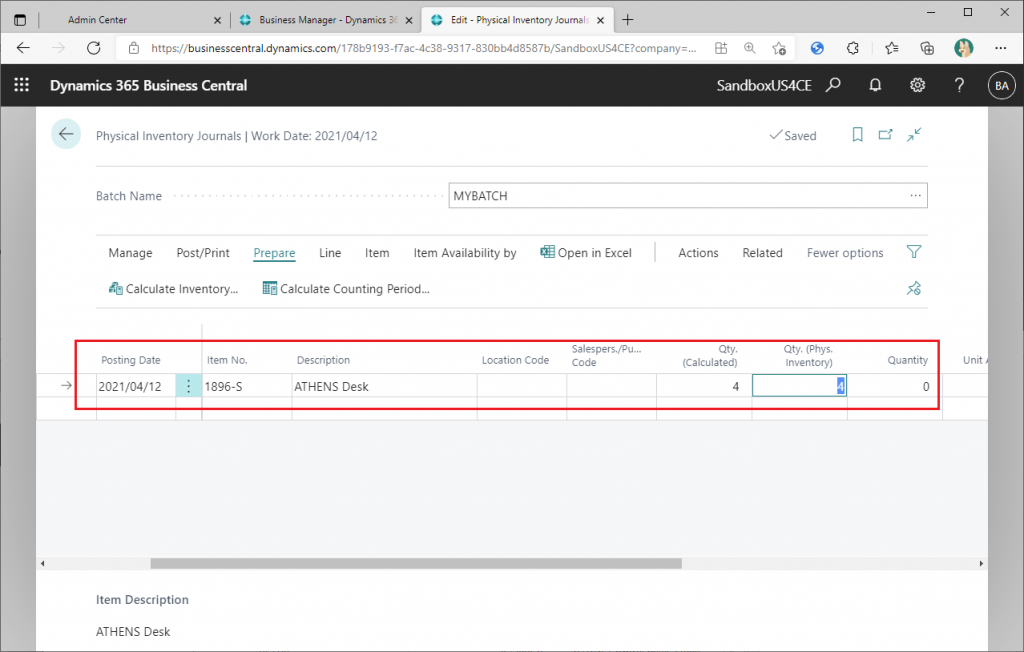1024x652 pixels.
Task: Click the Dynamics 365 Business Central title
Action: 149,86
